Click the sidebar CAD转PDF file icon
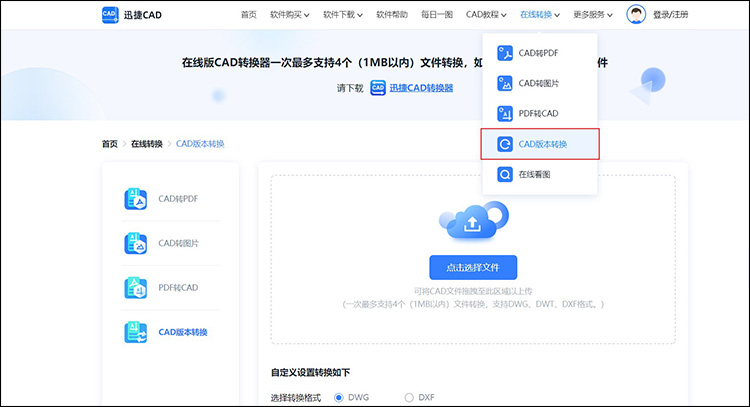 tap(136, 199)
